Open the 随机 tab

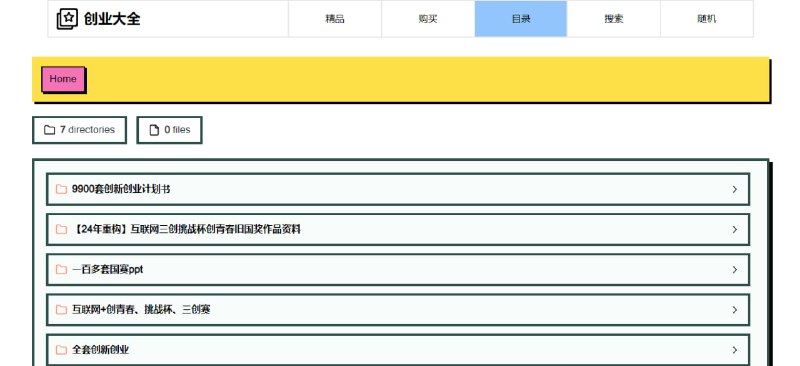click(x=707, y=19)
